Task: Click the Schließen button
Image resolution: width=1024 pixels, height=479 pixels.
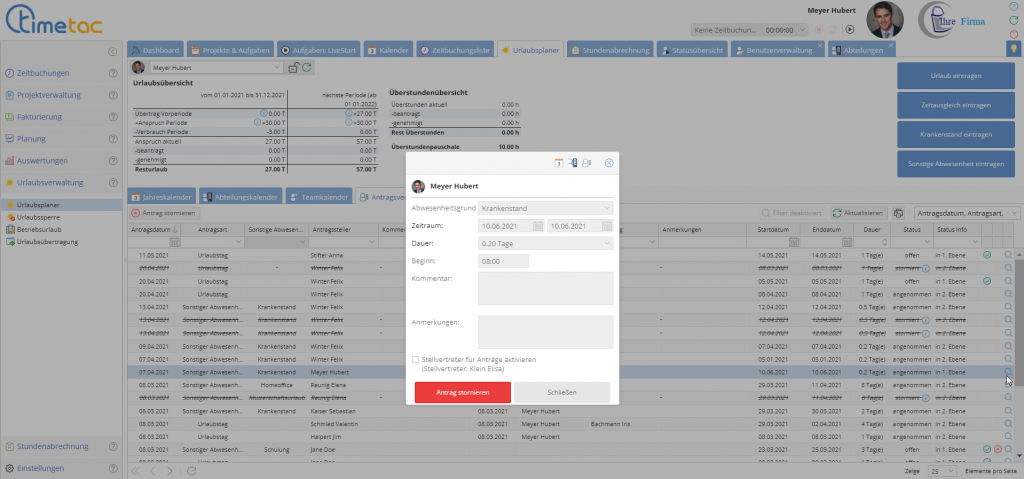Action: click(561, 393)
